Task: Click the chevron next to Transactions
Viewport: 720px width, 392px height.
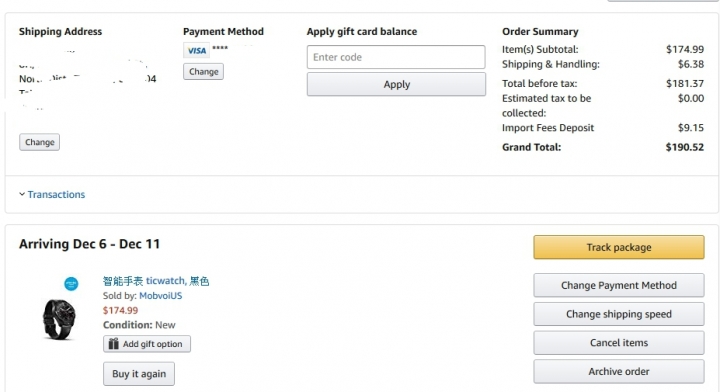Action: point(22,194)
